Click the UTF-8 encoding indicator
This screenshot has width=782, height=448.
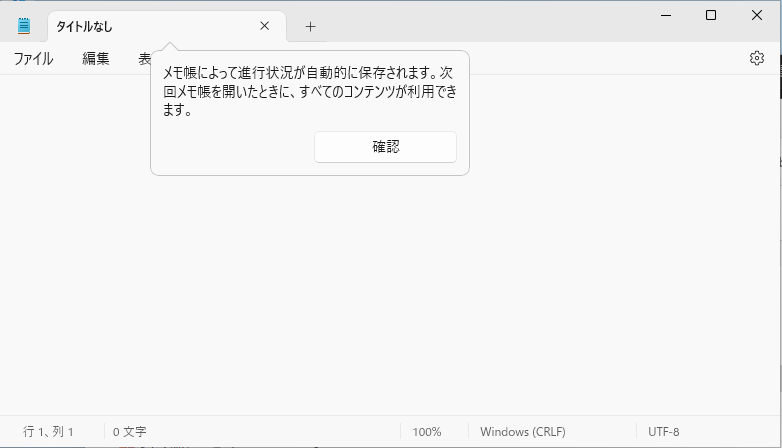tap(663, 432)
